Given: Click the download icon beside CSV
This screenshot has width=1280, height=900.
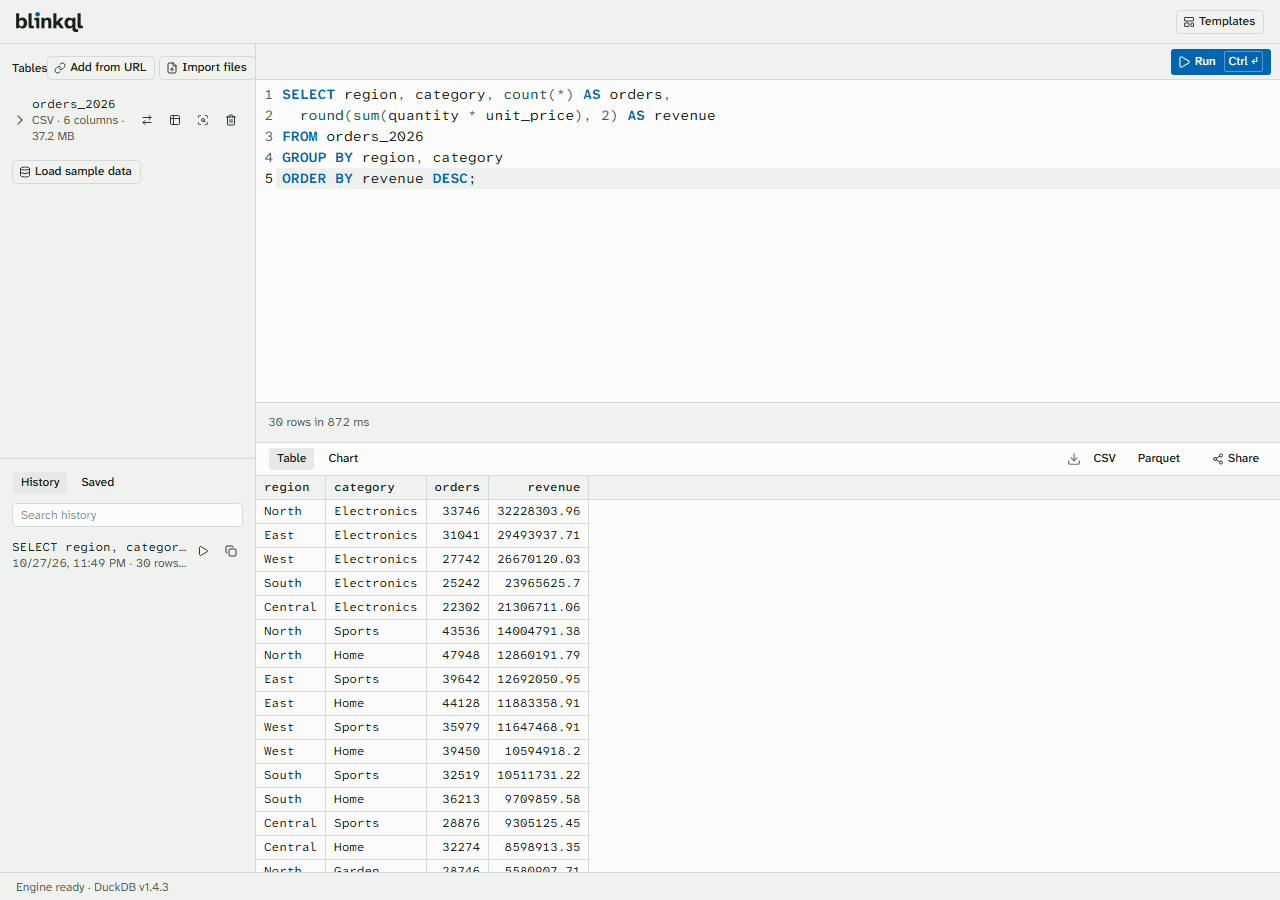Looking at the screenshot, I should 1074,459.
